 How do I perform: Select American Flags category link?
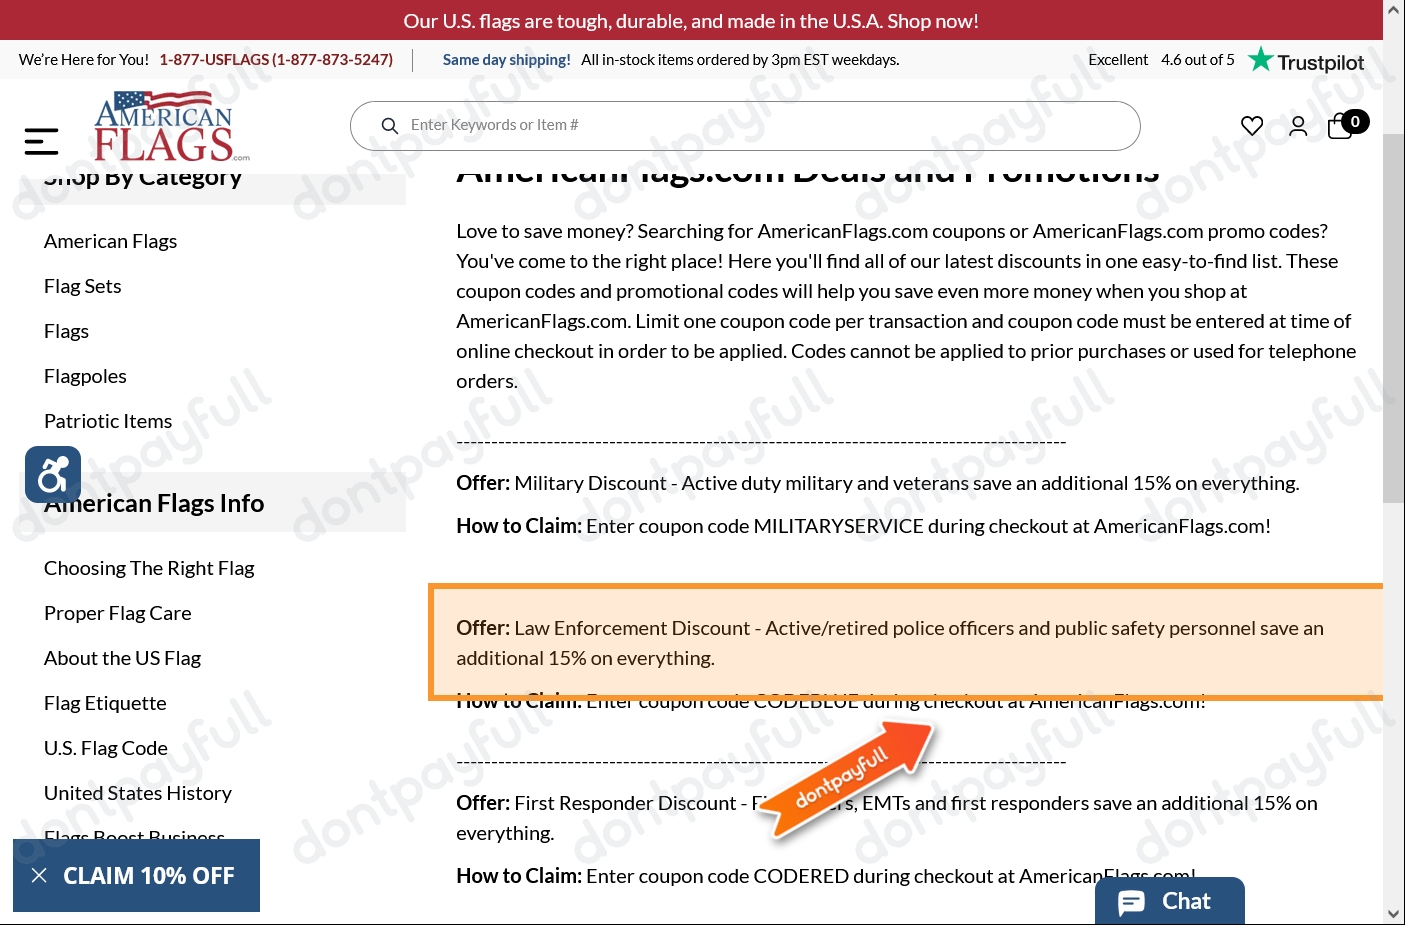click(110, 241)
